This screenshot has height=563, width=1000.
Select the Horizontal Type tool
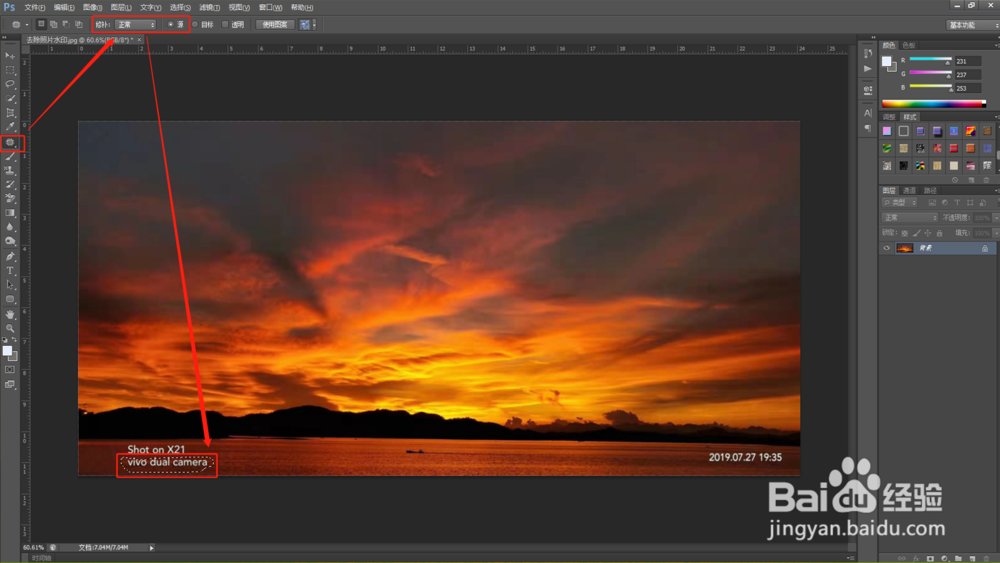tap(10, 270)
